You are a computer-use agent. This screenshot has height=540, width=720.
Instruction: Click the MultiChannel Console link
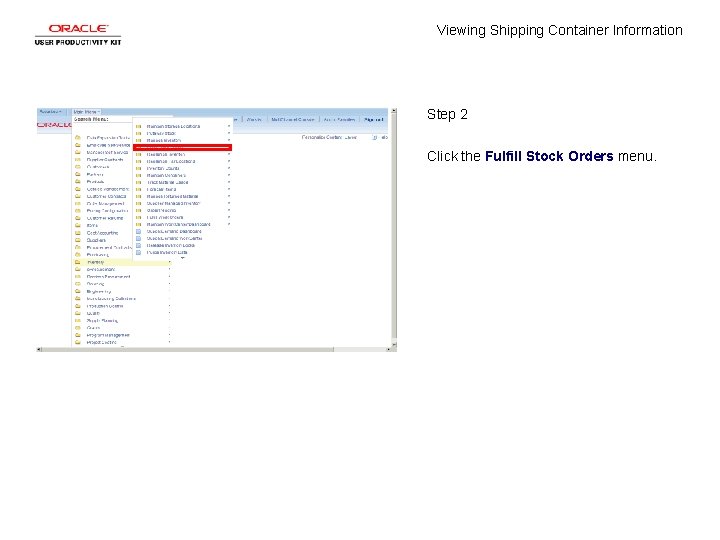pyautogui.click(x=292, y=119)
